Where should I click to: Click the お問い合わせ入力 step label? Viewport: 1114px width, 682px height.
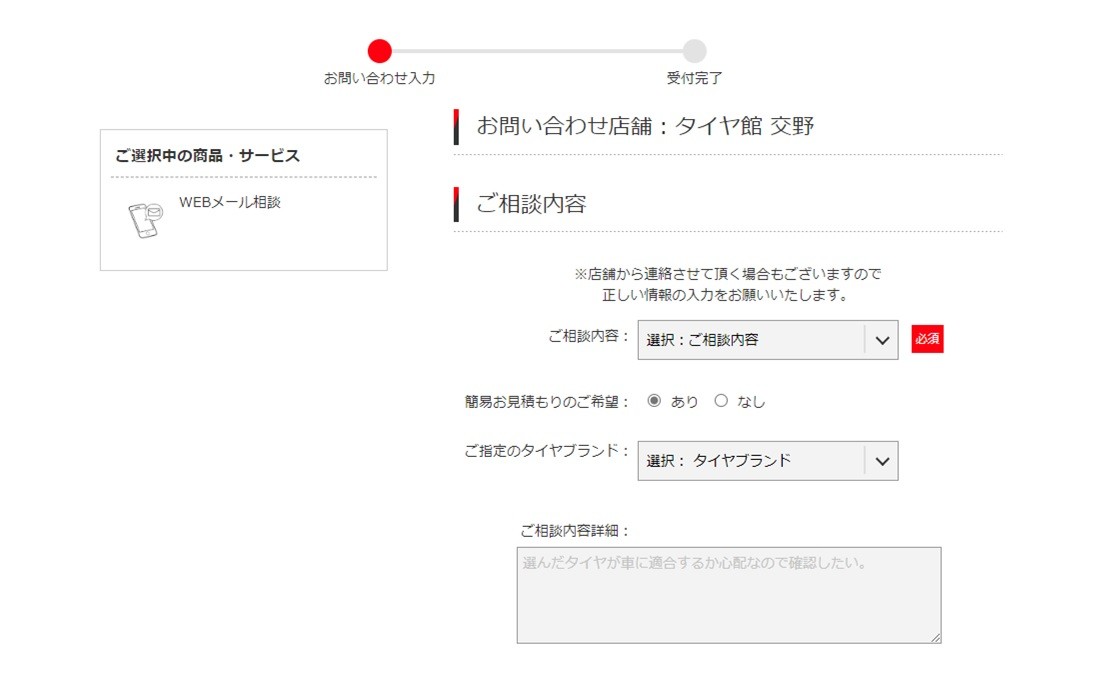click(x=379, y=78)
